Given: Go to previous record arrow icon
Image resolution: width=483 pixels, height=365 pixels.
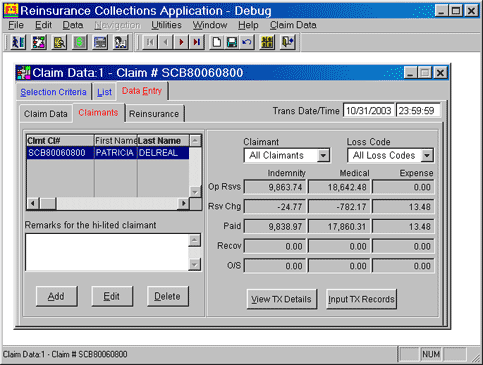Looking at the screenshot, I should pos(166,42).
